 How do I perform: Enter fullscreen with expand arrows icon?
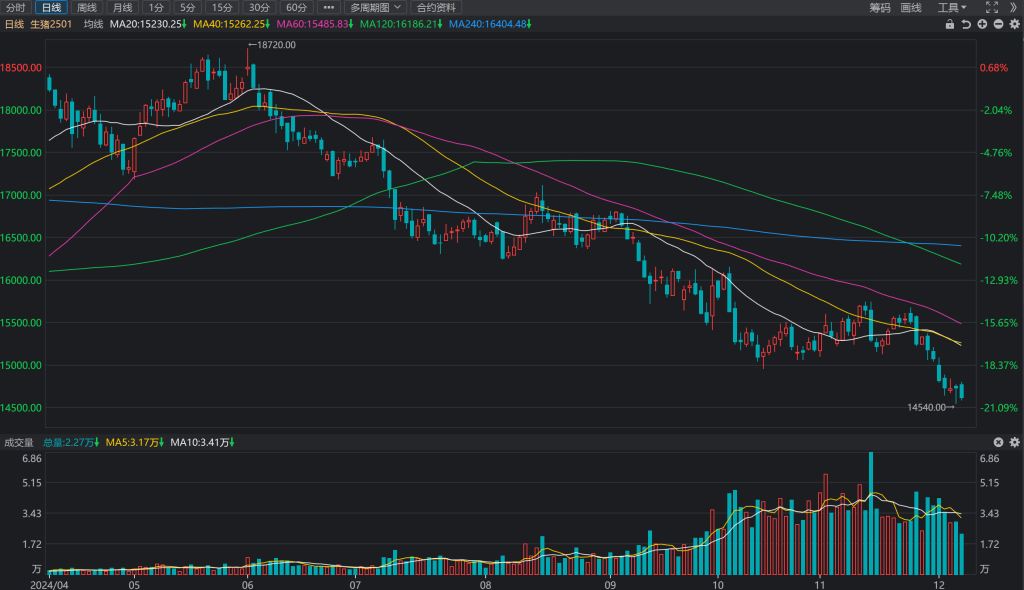pos(991,7)
